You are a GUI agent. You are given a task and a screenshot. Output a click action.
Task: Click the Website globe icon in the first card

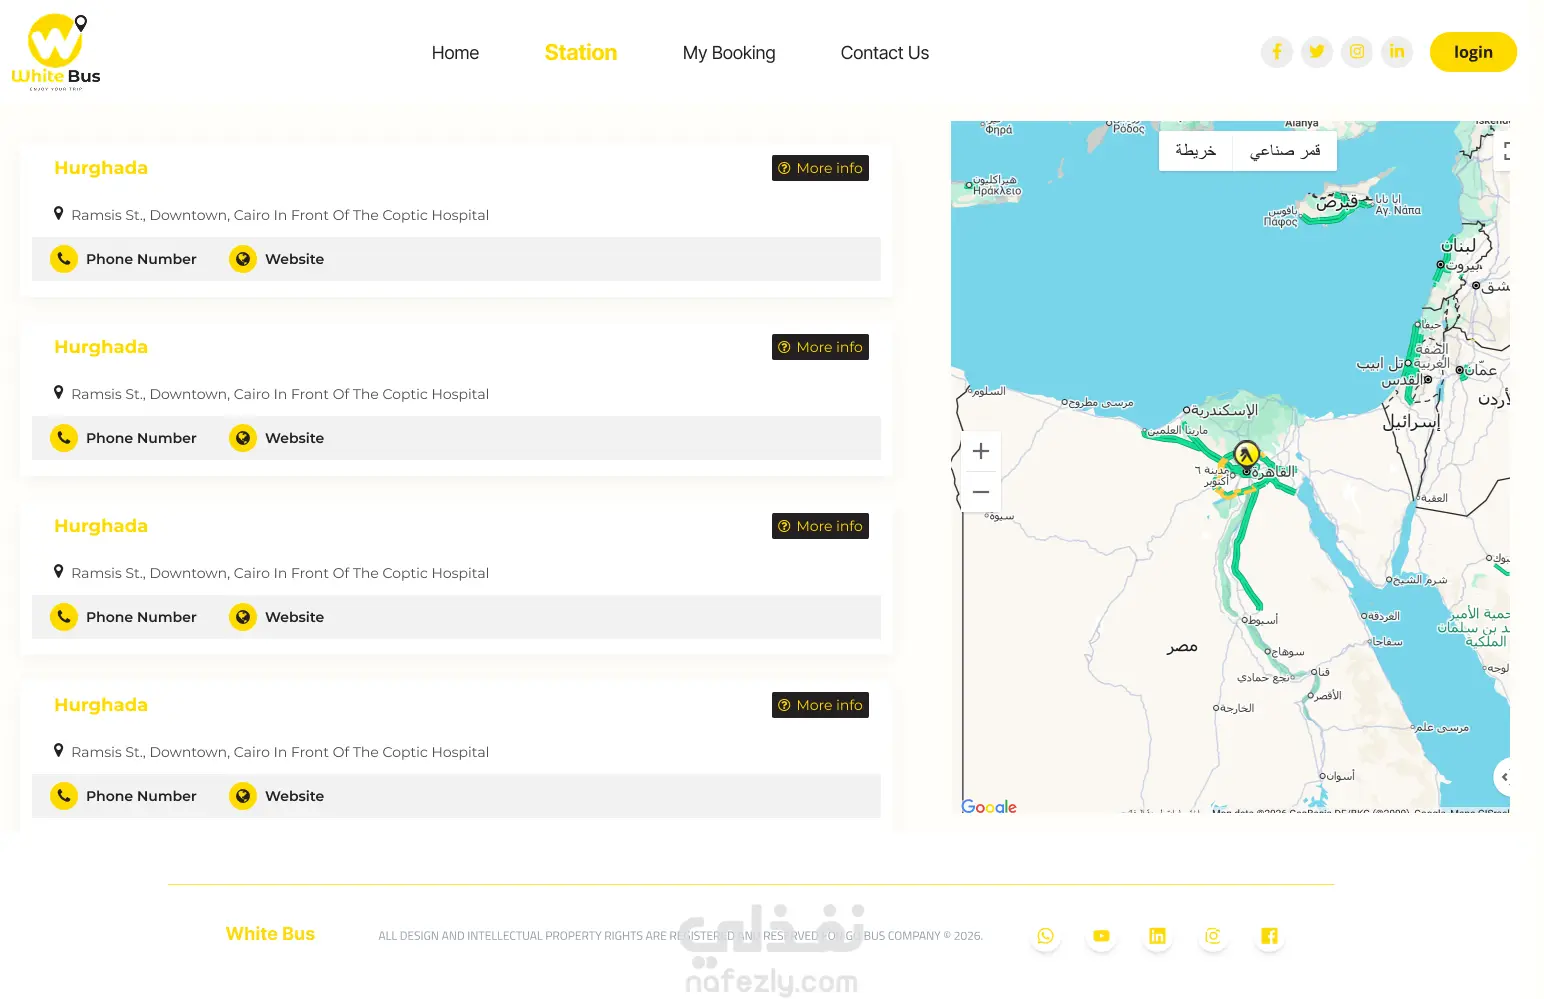pos(243,259)
